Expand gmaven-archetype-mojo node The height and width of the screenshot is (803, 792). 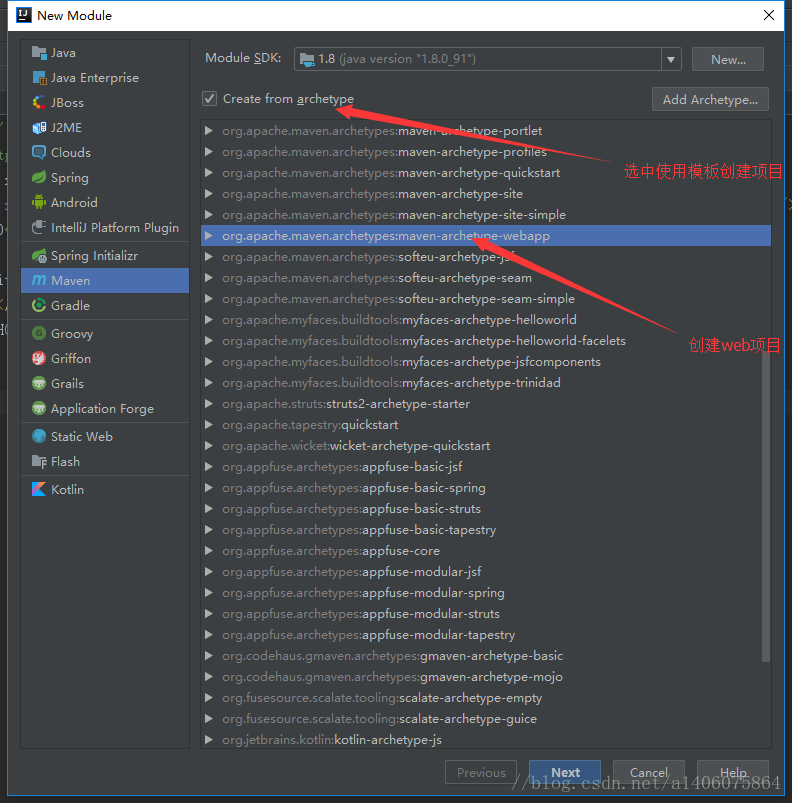(x=208, y=677)
